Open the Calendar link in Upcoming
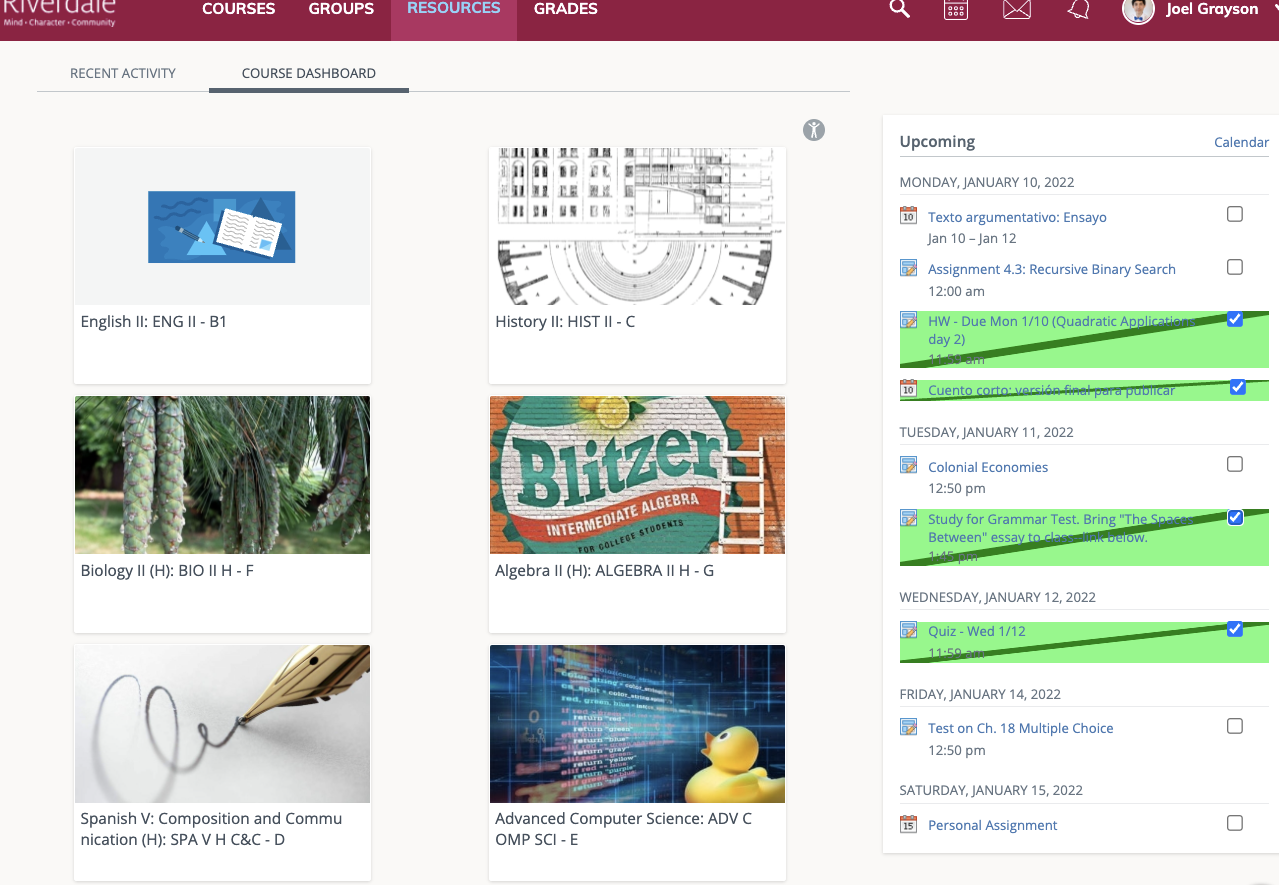This screenshot has height=885, width=1279. (x=1241, y=142)
